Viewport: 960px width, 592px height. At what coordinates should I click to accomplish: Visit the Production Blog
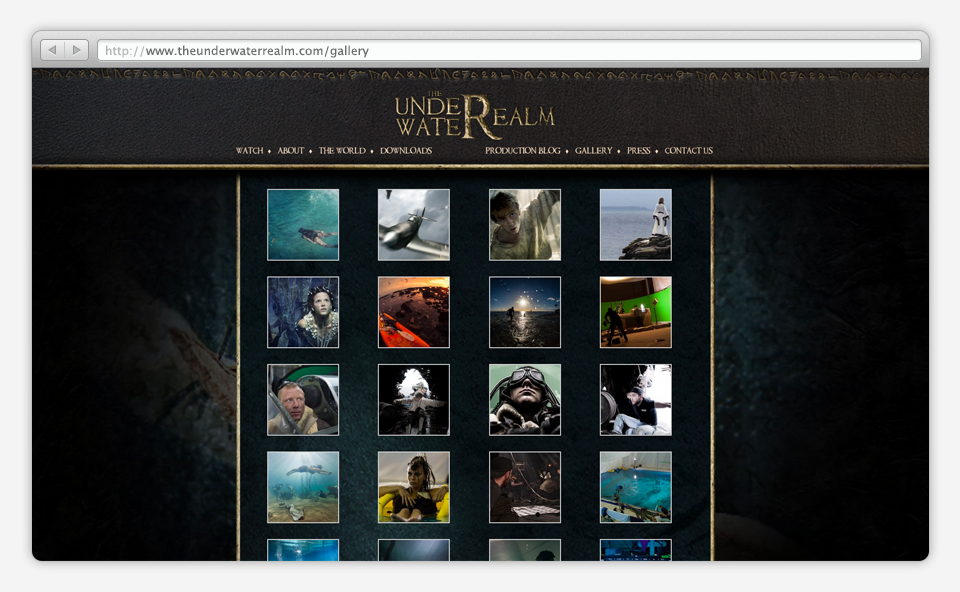(x=523, y=151)
